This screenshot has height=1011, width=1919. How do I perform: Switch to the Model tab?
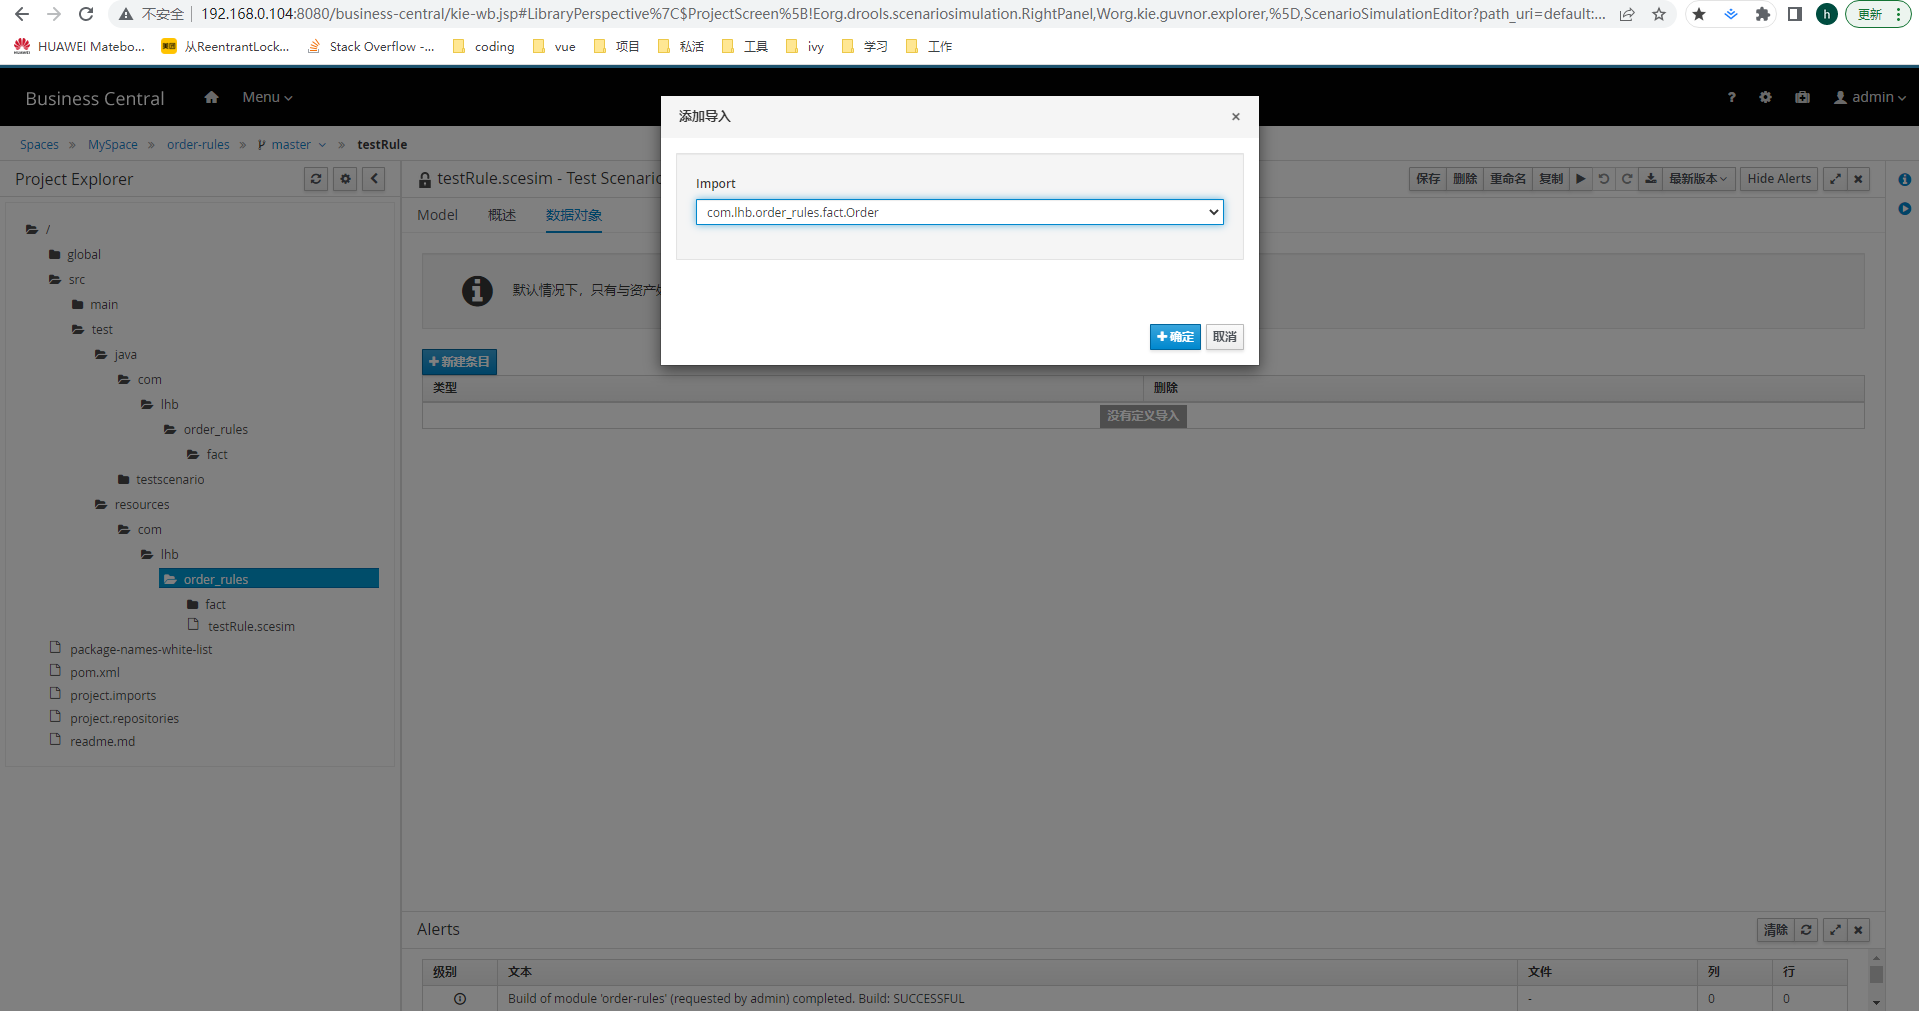[437, 215]
